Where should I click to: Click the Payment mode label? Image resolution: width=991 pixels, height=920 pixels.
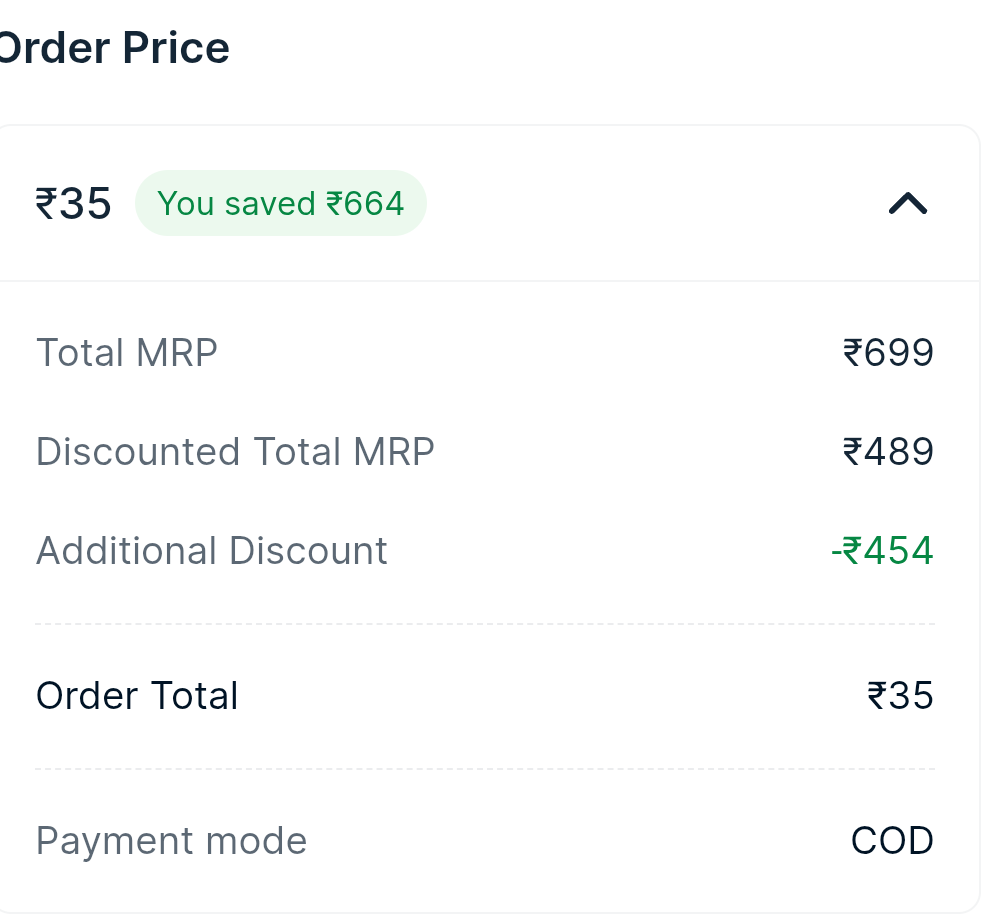pos(171,841)
